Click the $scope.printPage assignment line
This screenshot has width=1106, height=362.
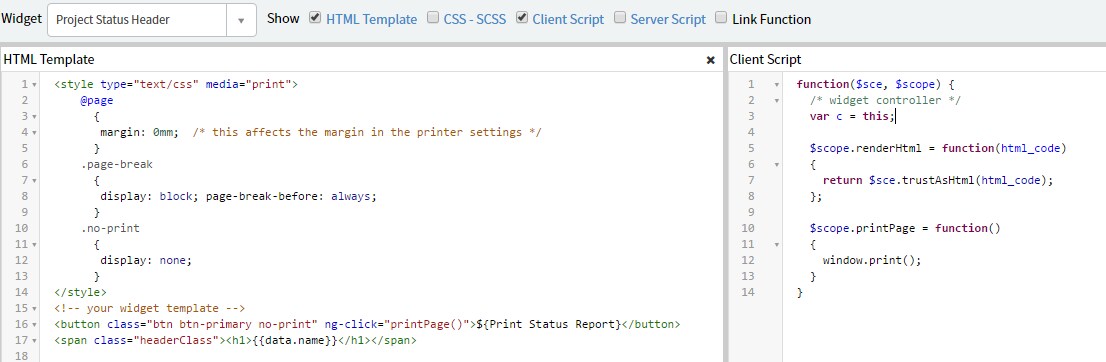905,228
